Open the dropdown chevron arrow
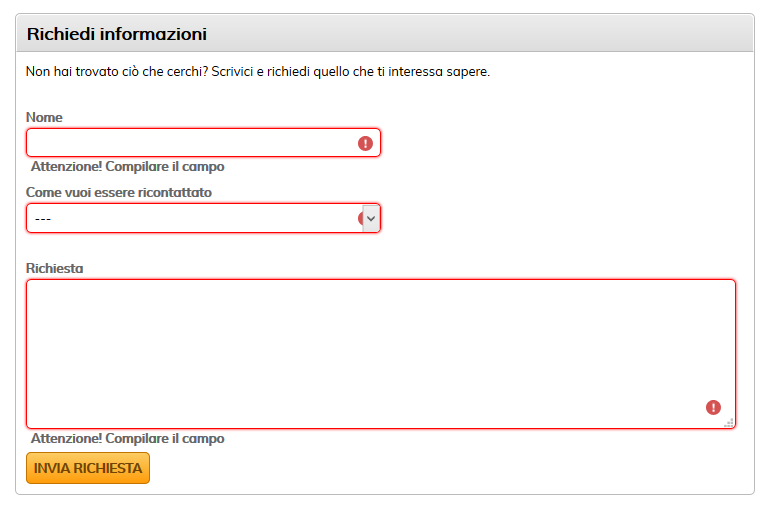The image size is (774, 511). (x=371, y=218)
